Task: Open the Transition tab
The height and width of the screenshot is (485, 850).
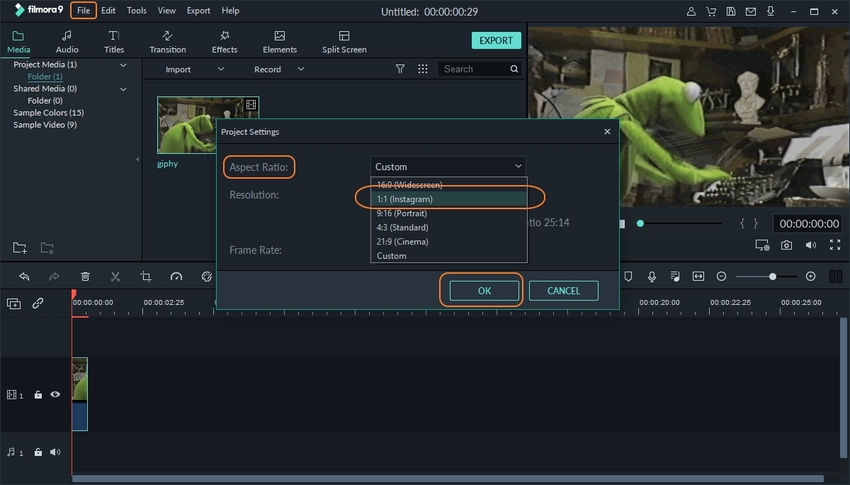Action: coord(168,42)
